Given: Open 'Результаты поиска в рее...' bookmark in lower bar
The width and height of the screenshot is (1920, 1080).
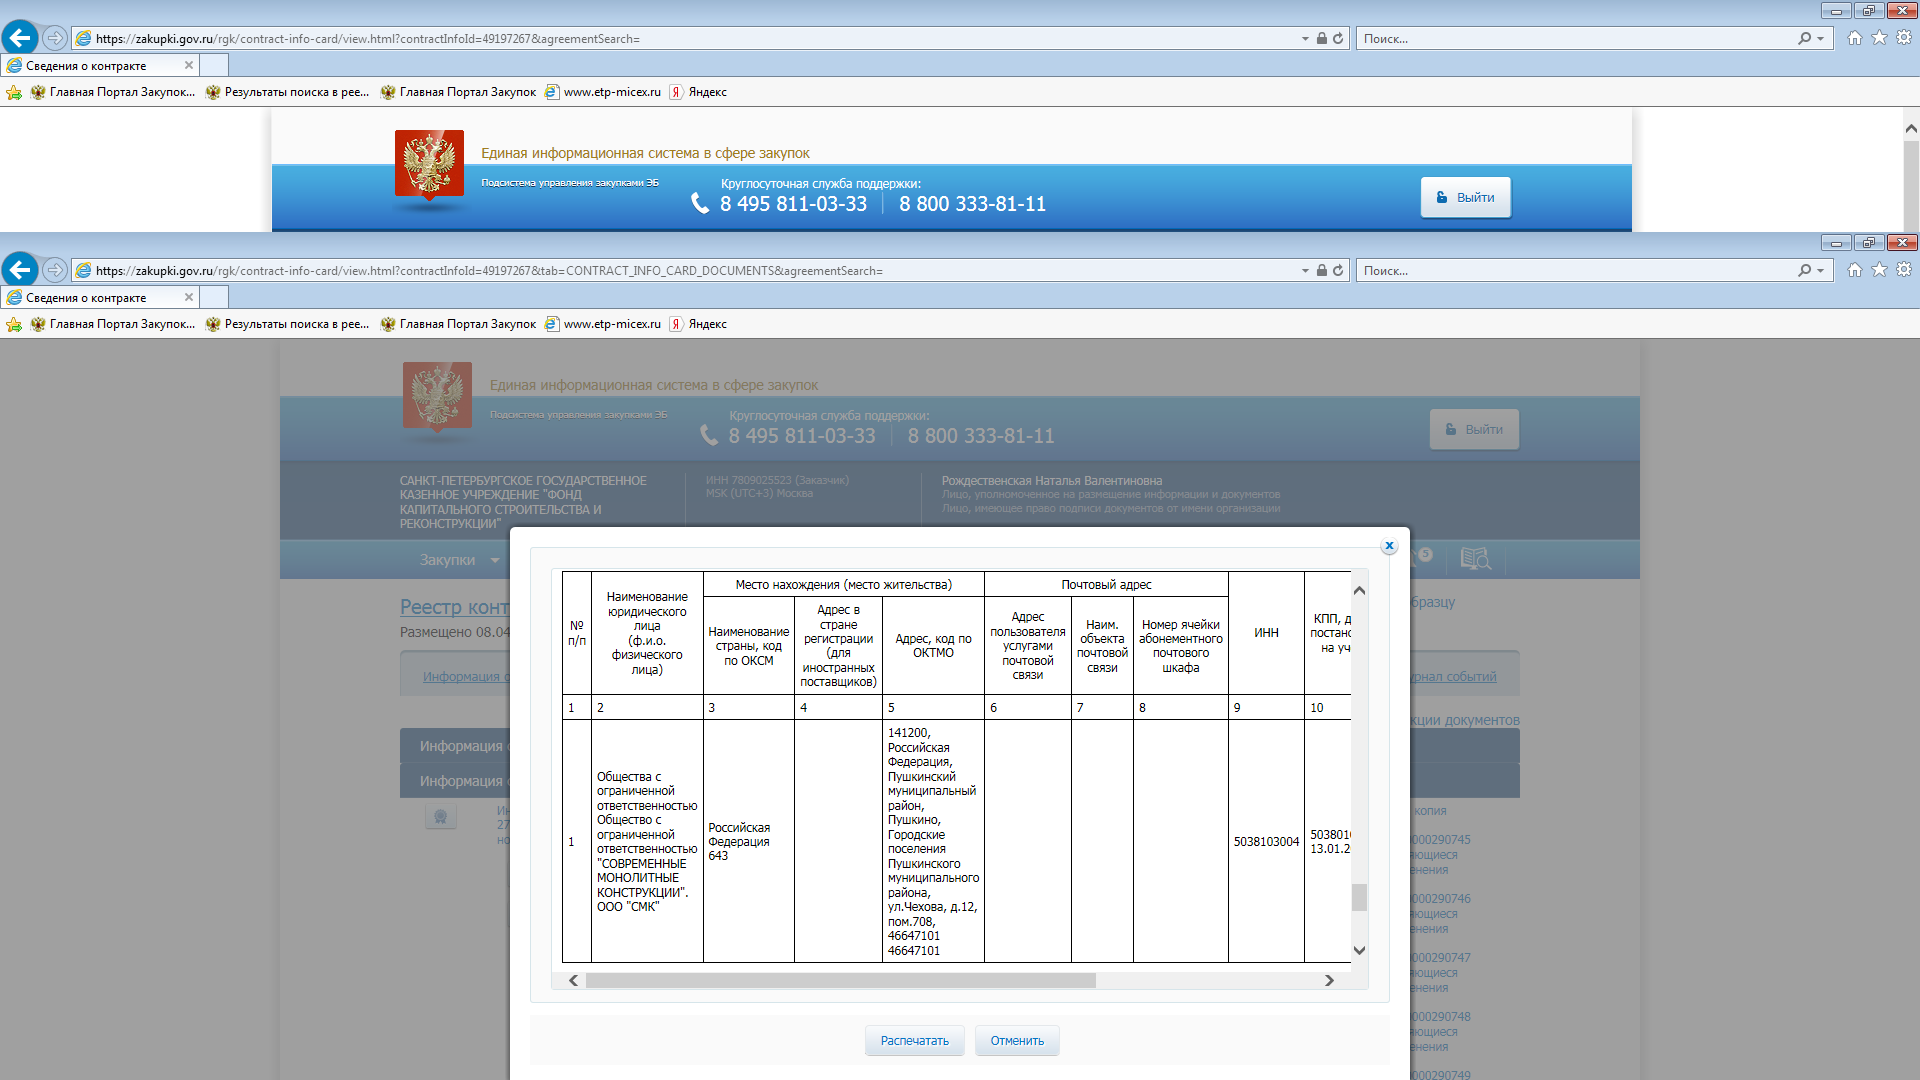Looking at the screenshot, I should (287, 324).
